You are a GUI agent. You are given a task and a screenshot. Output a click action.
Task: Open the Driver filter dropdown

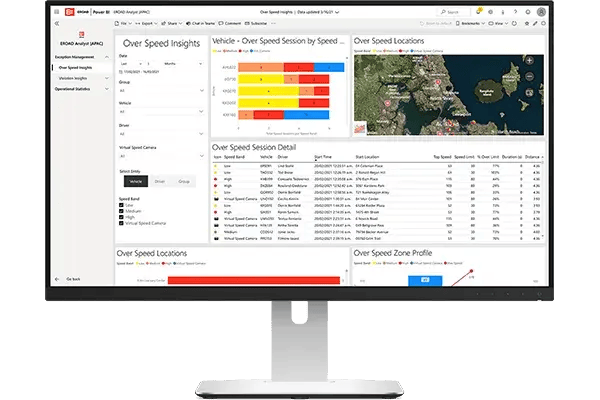click(161, 134)
